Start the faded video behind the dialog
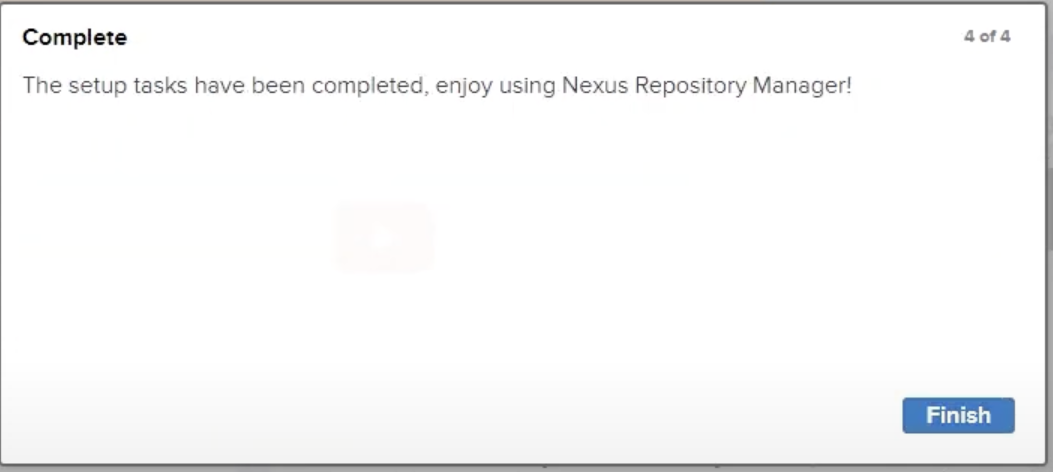Viewport: 1053px width, 472px height. [384, 238]
